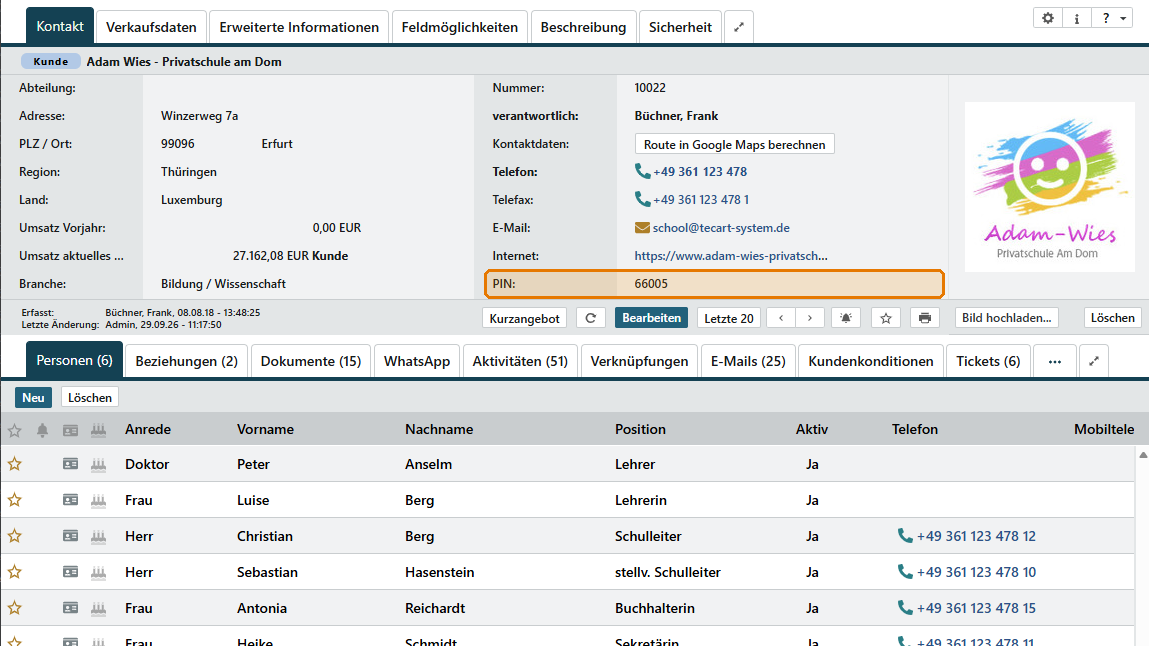Open the Tickets (6) tab
Image resolution: width=1149 pixels, height=646 pixels.
pyautogui.click(x=988, y=361)
